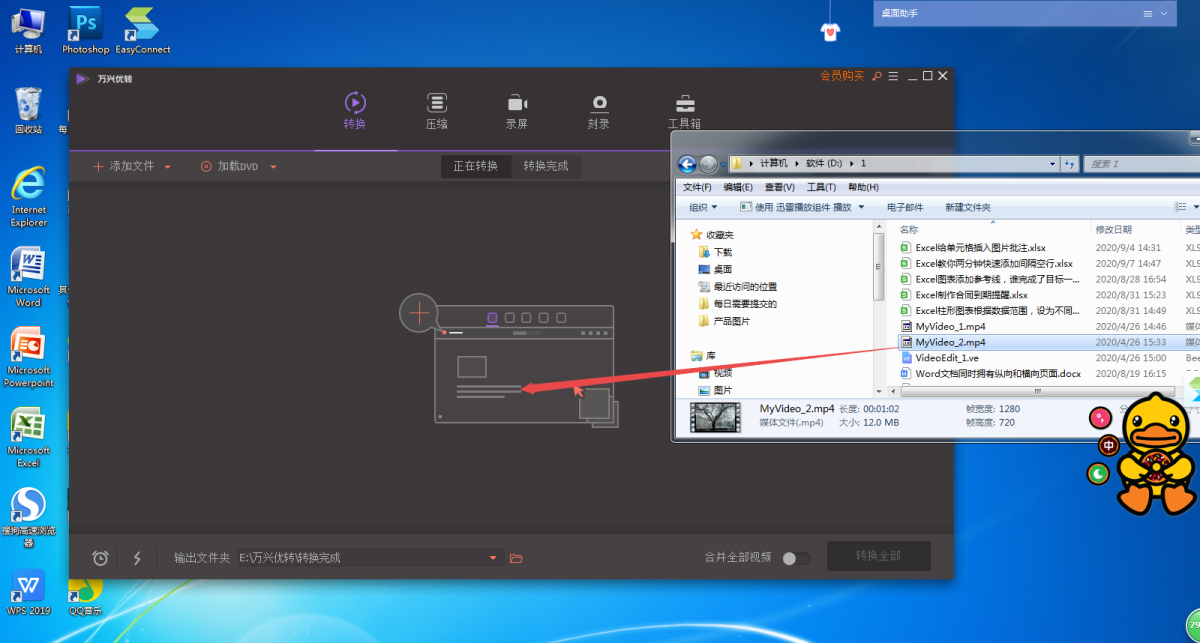The image size is (1200, 643).
Task: Open the 压缩 (Compress) module
Action: coord(436,110)
